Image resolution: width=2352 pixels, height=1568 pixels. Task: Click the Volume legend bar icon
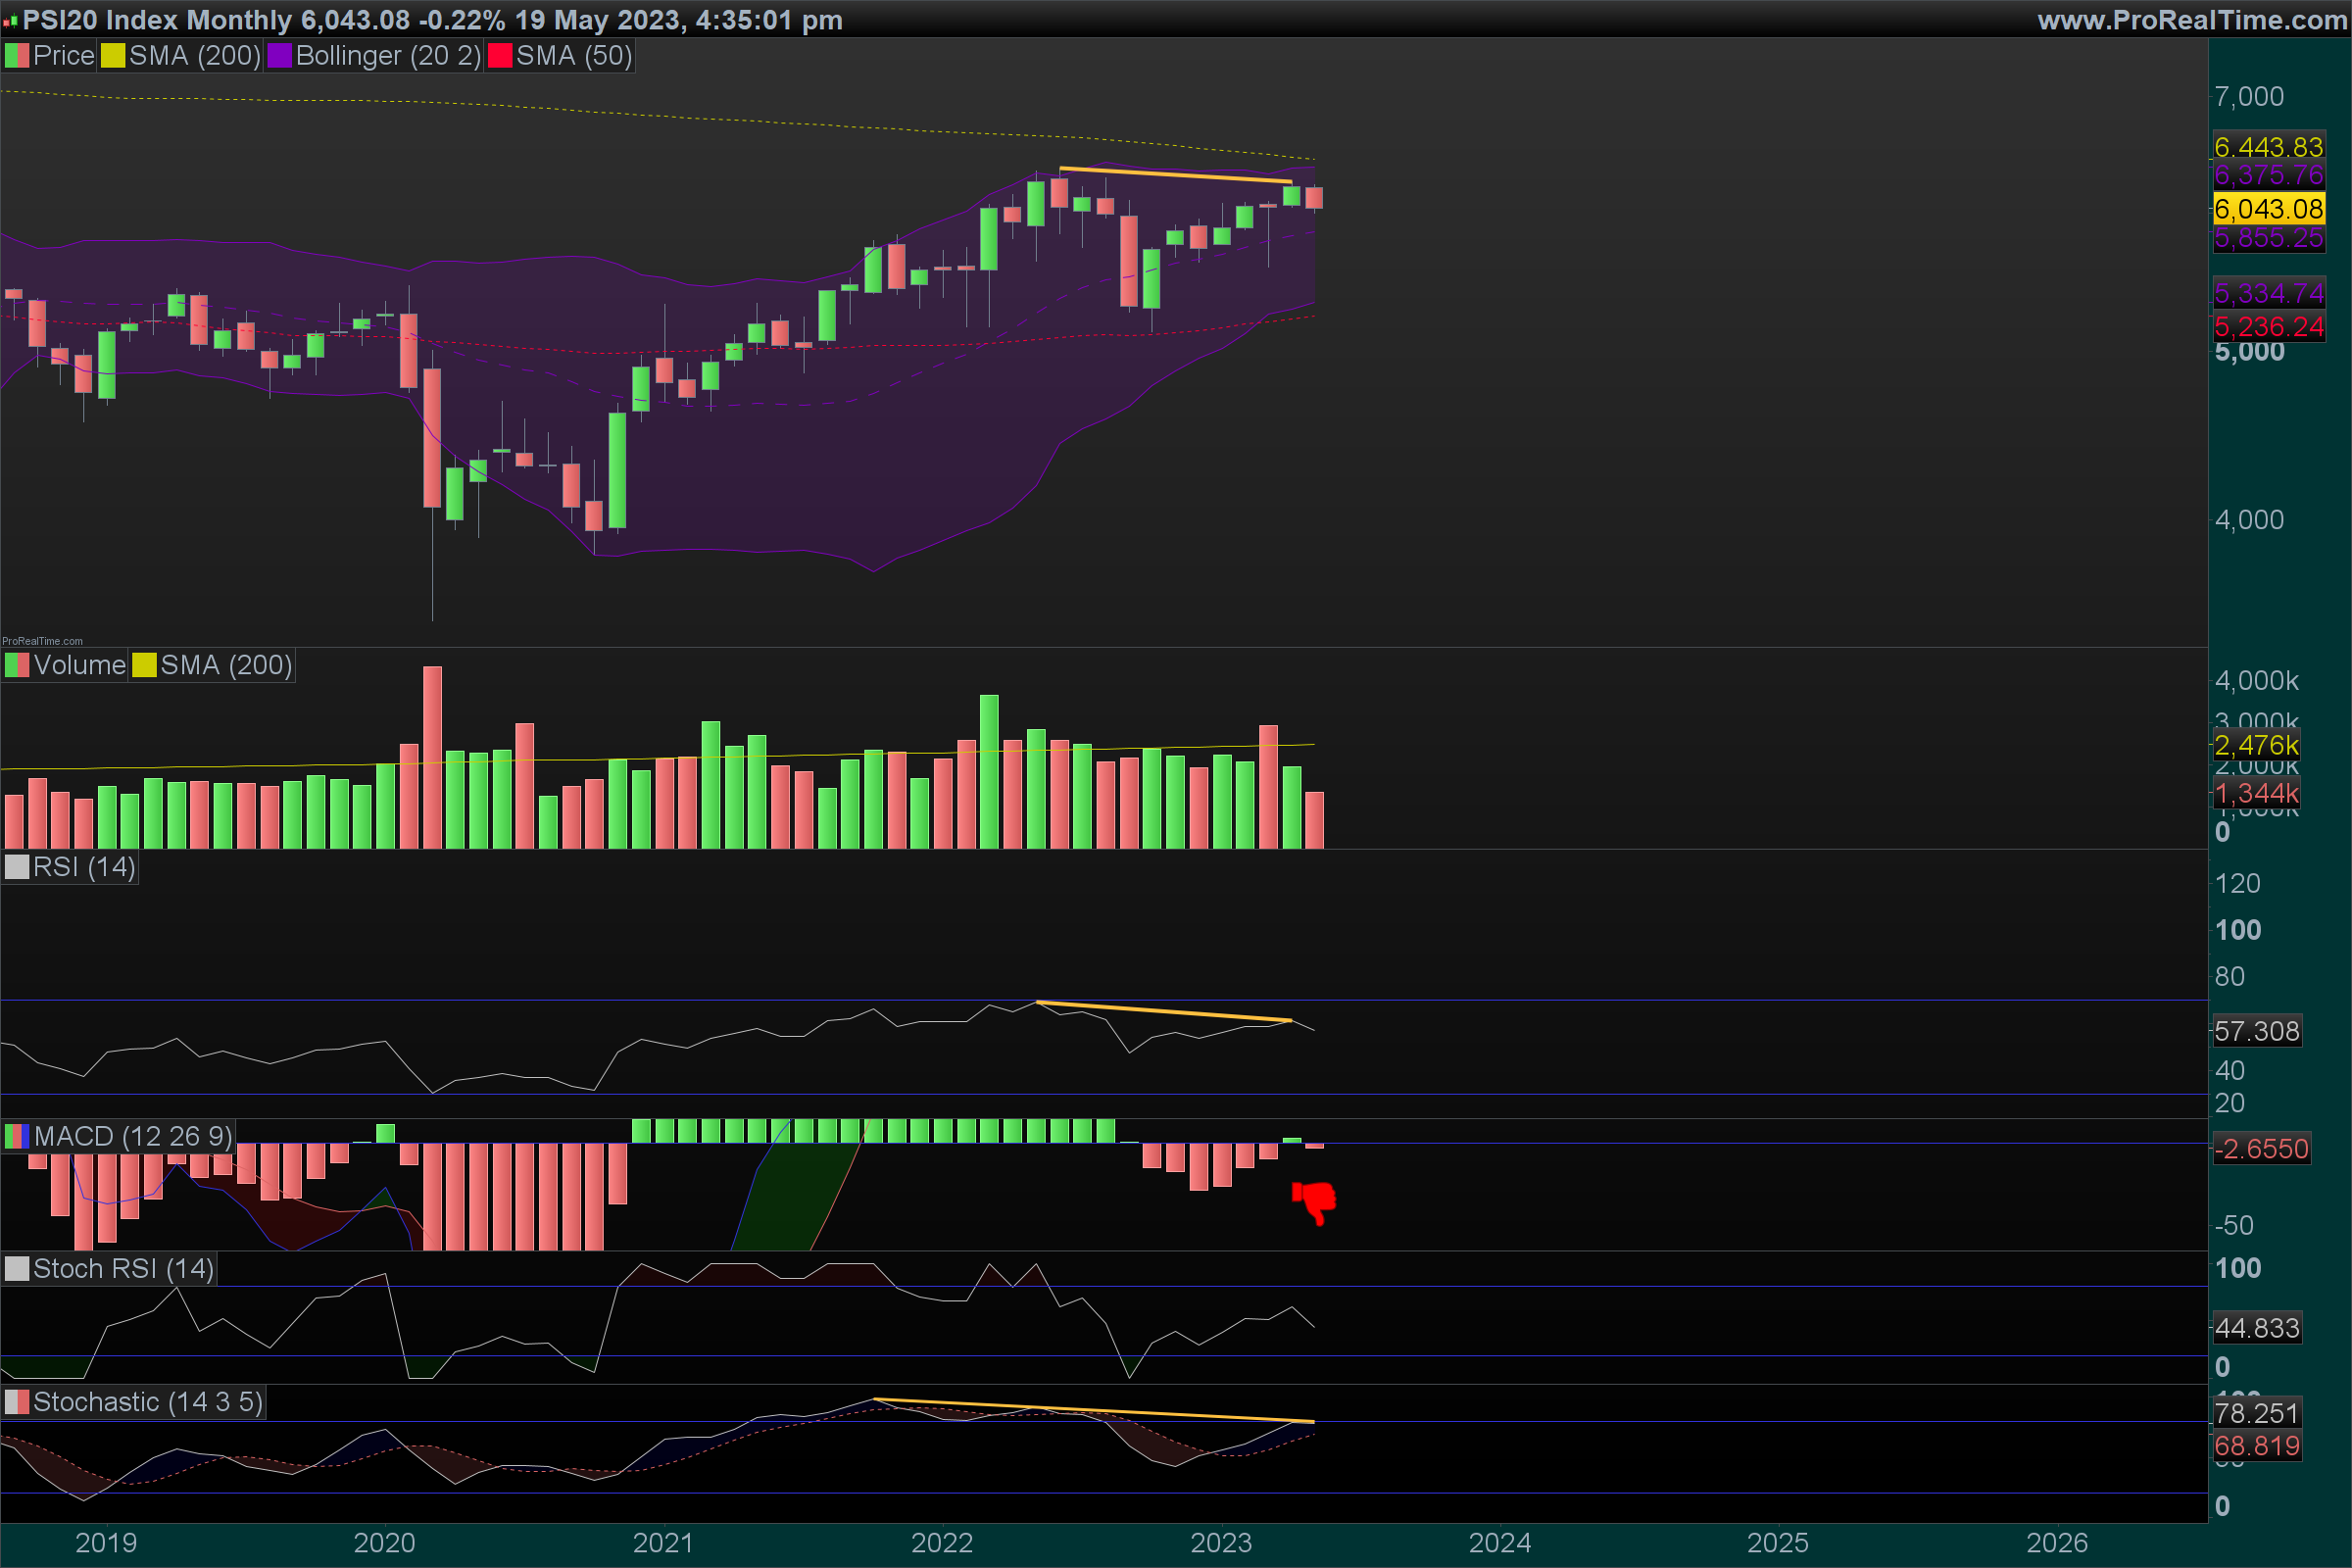(17, 665)
